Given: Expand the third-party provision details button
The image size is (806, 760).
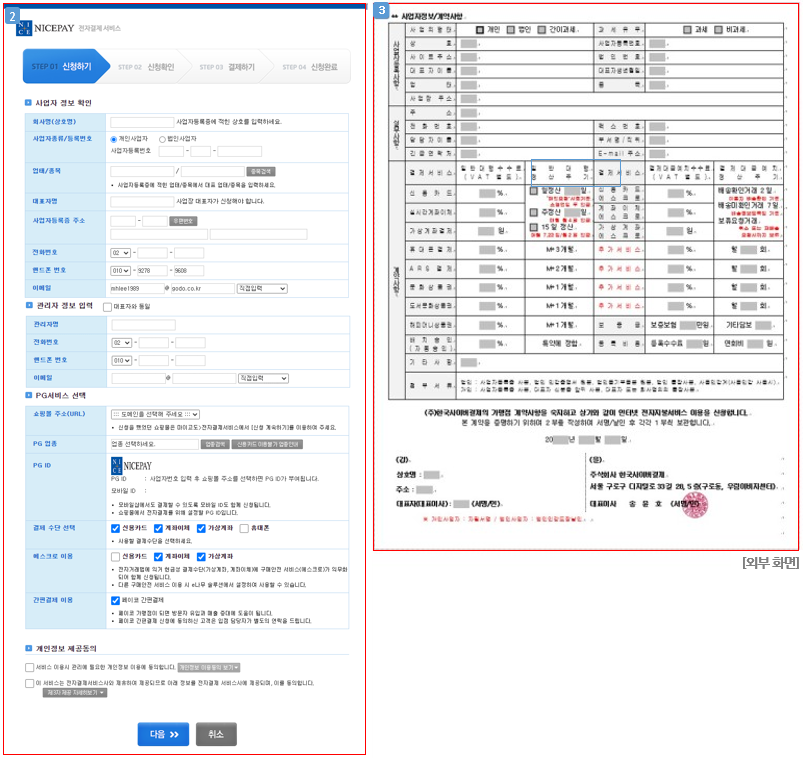Looking at the screenshot, I should click(75, 693).
